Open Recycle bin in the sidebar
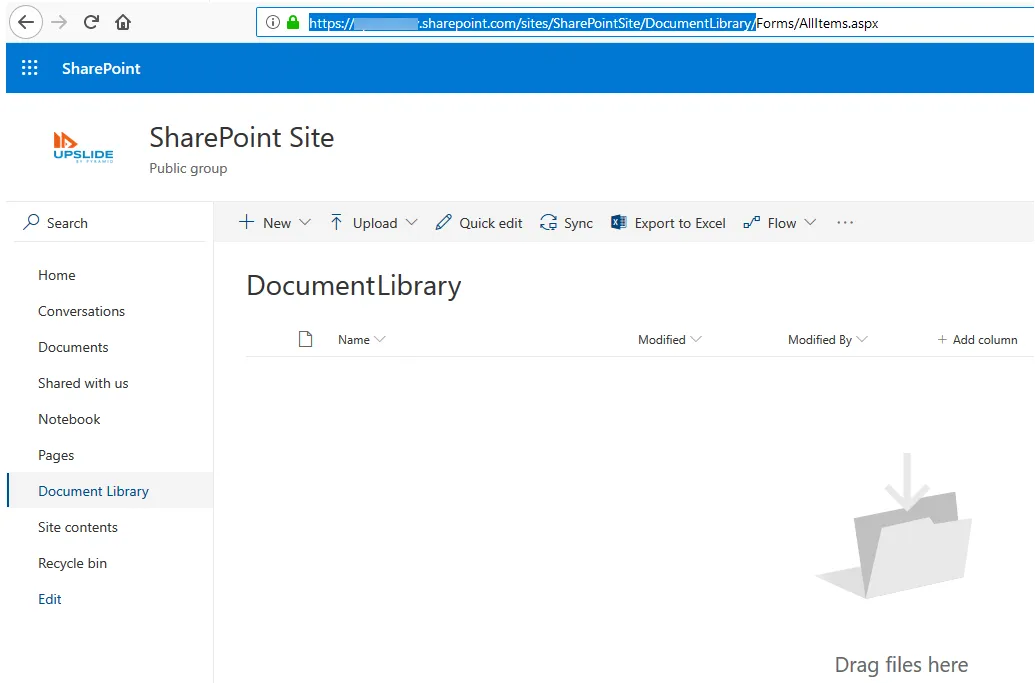 73,563
